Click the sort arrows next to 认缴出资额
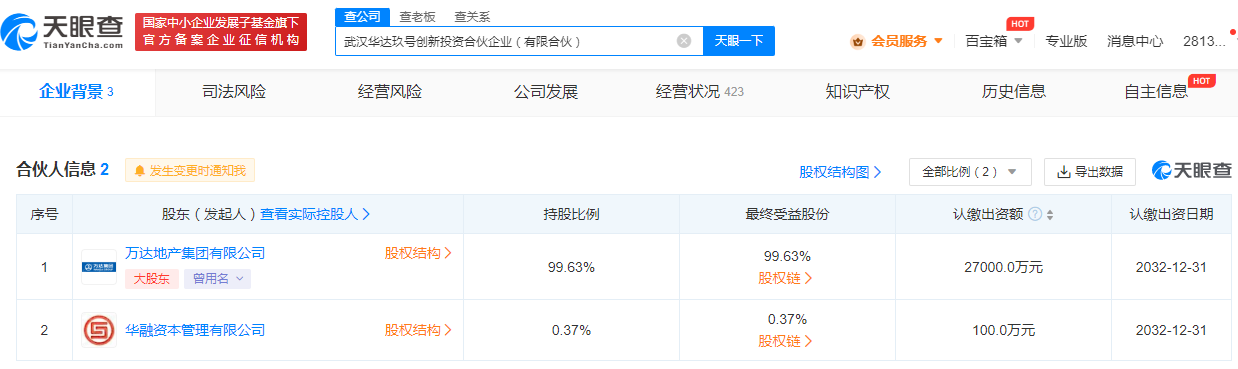Screen dimensions: 1238x369 click(x=1050, y=214)
